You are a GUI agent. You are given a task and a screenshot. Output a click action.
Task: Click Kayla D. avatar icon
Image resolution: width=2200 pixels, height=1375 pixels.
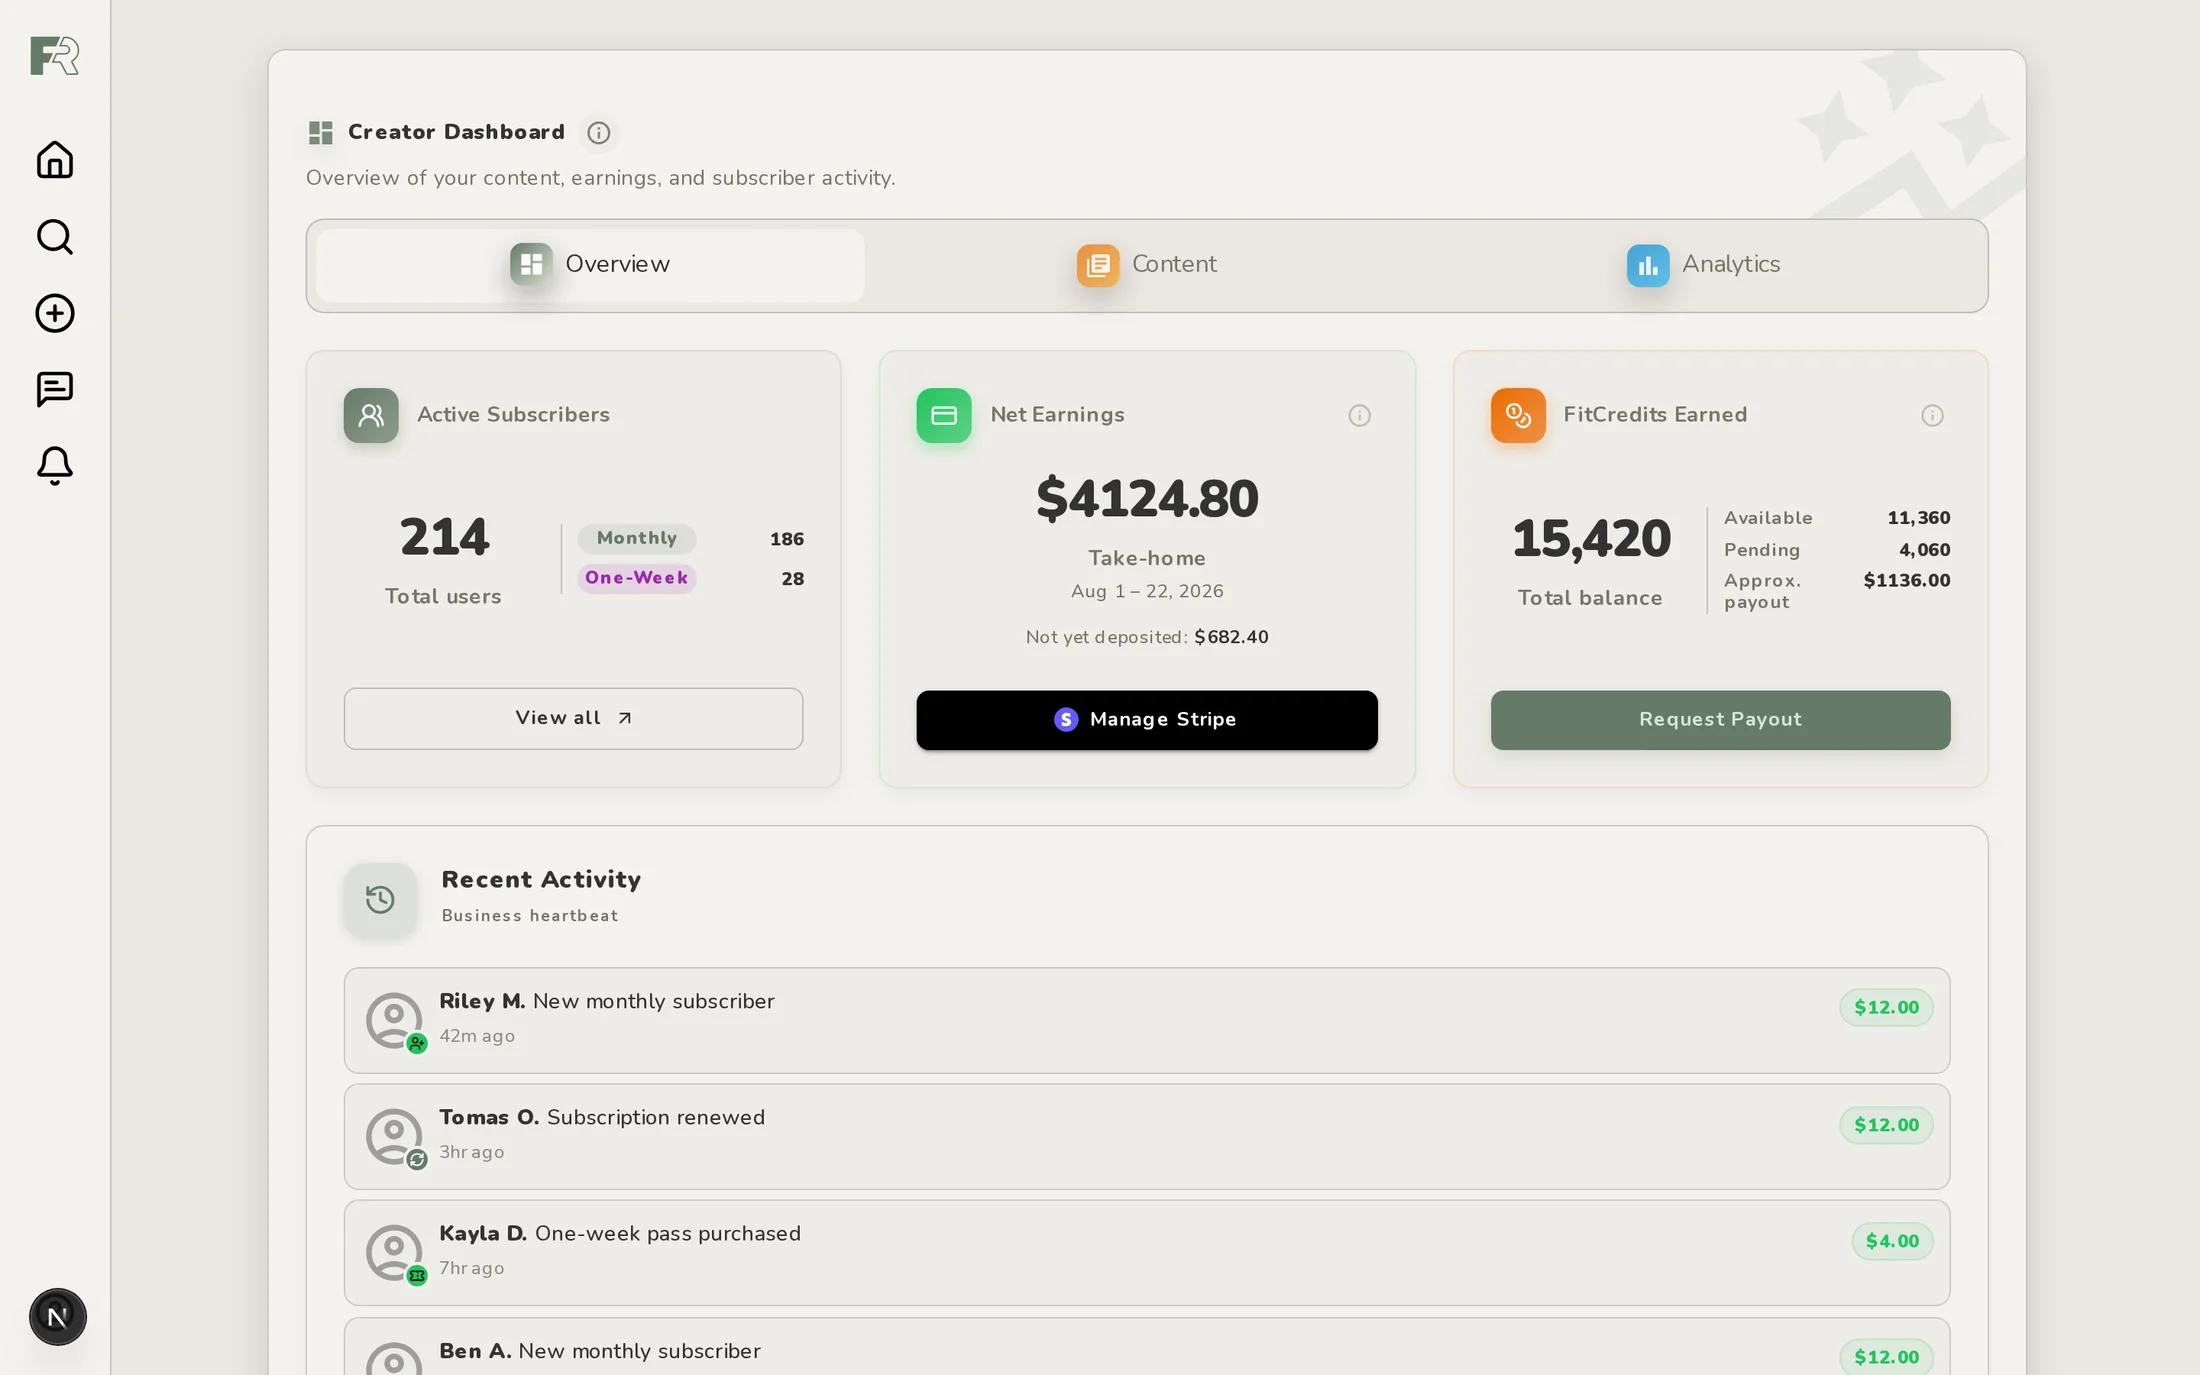(394, 1252)
